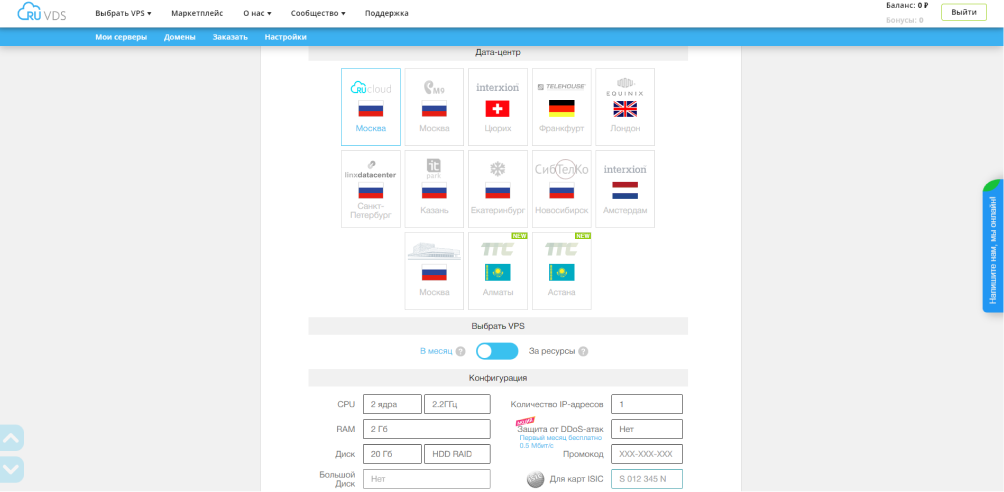This screenshot has height=492, width=1004.
Task: Choose the Kazan IT Park data center
Action: [434, 189]
